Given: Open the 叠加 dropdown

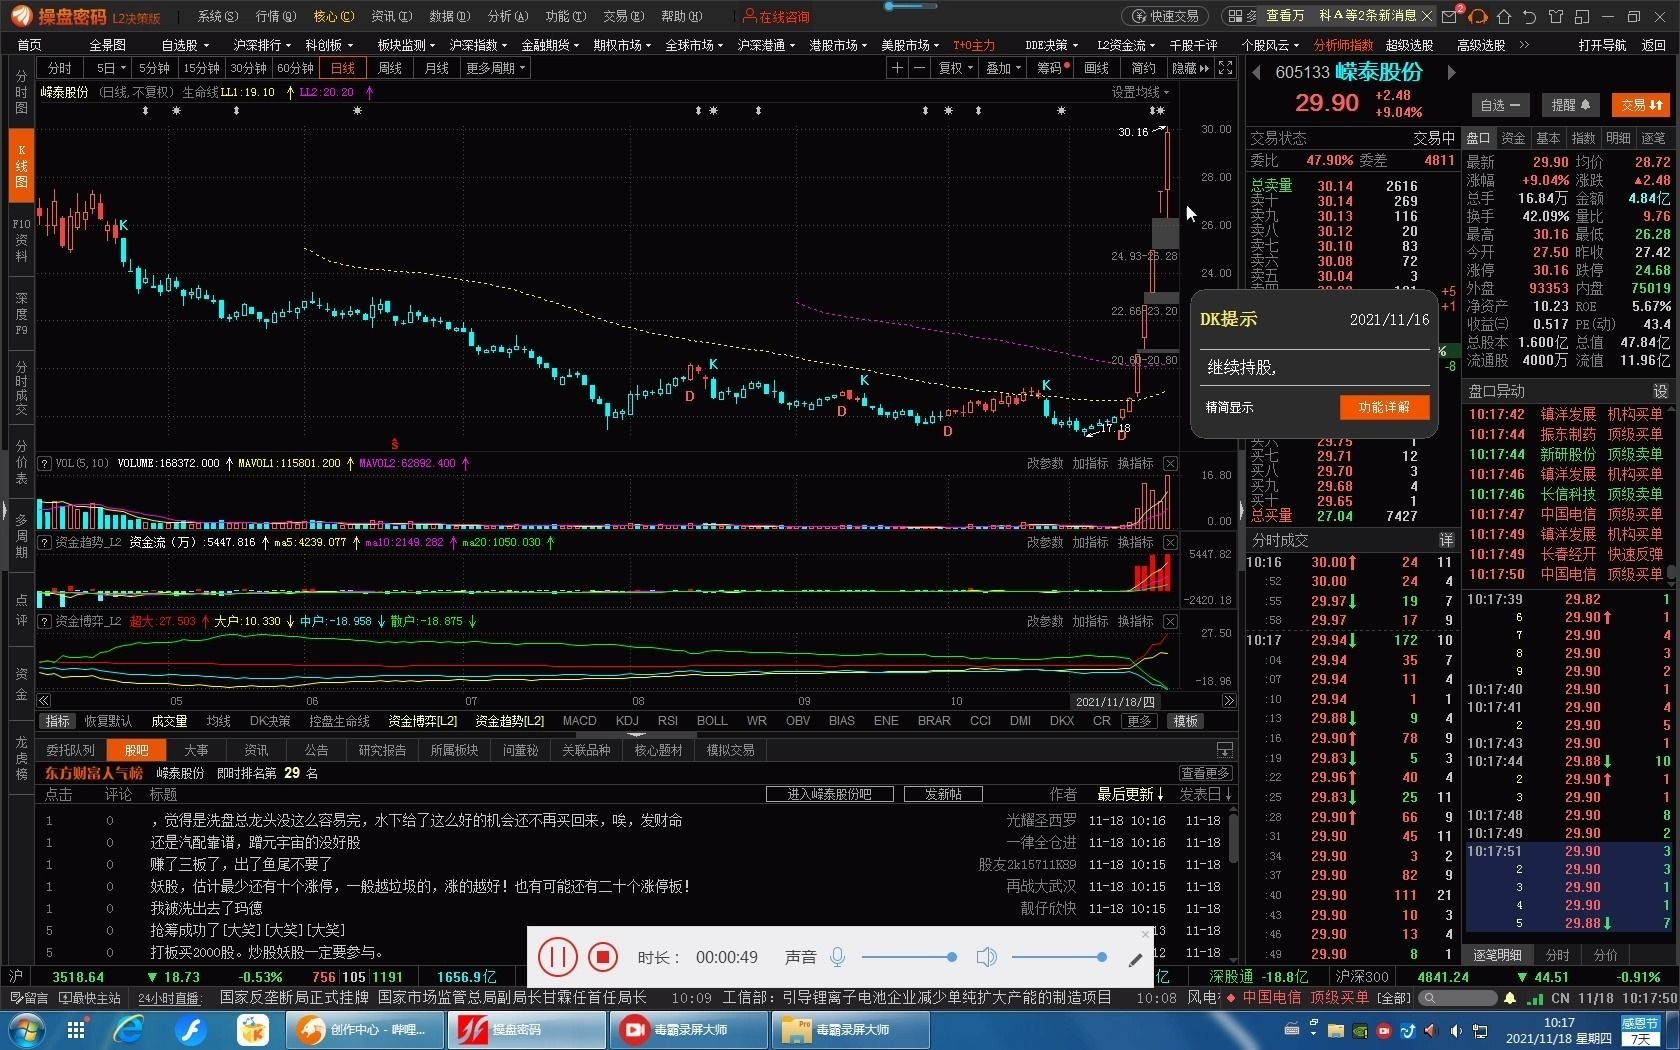Looking at the screenshot, I should click(x=1003, y=68).
